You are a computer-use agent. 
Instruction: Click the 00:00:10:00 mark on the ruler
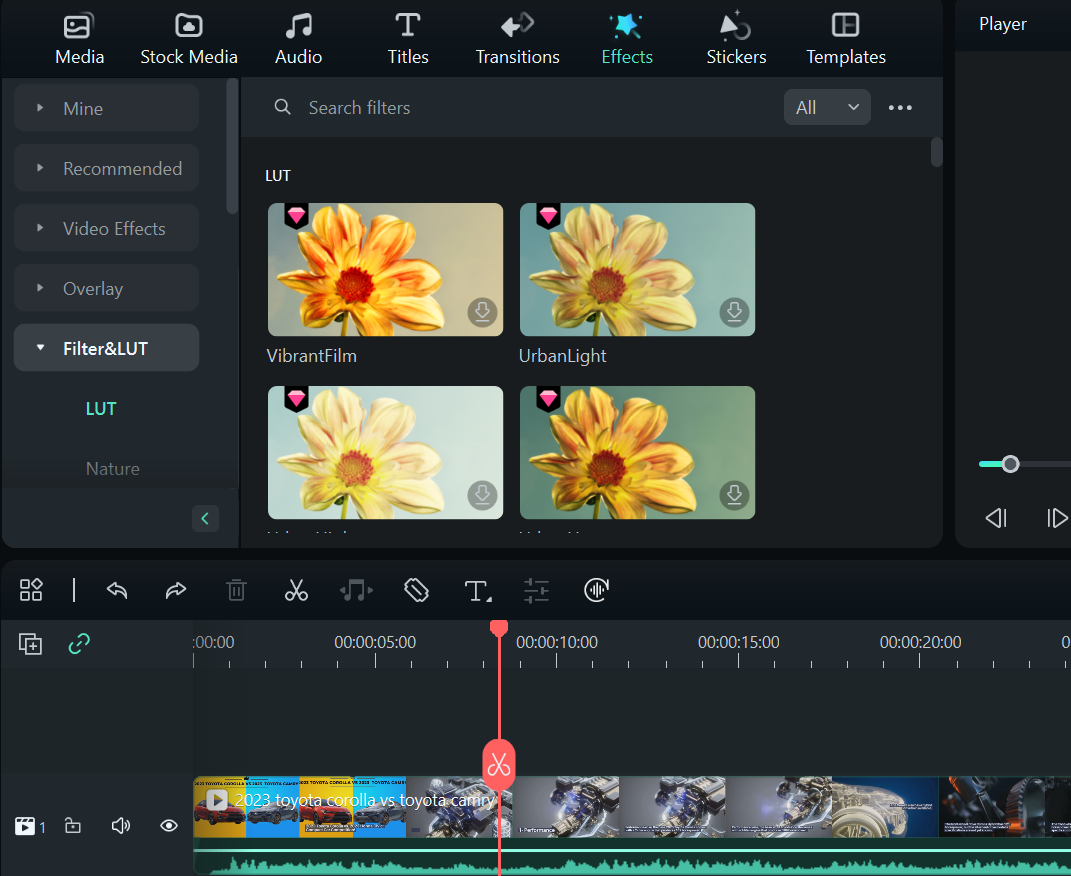point(557,642)
